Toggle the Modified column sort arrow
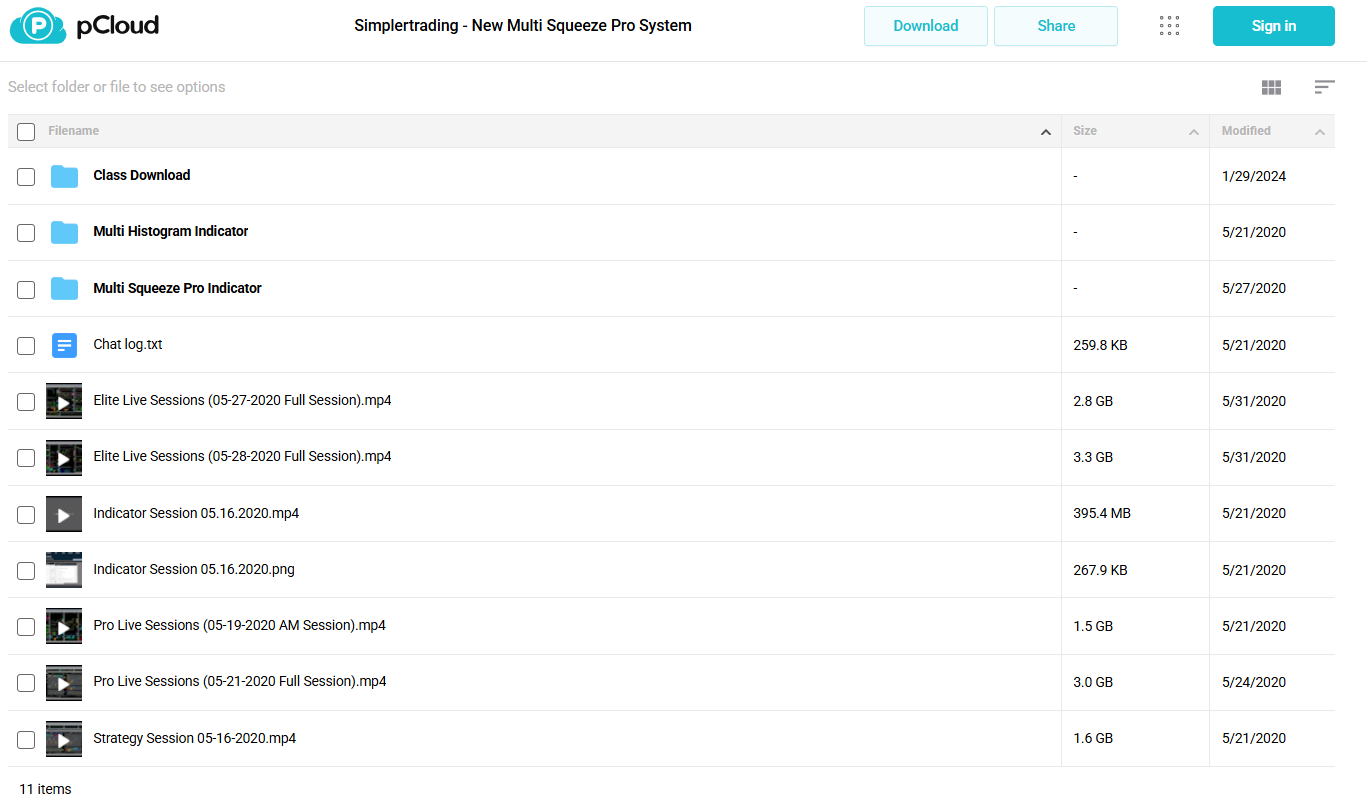 (1320, 132)
